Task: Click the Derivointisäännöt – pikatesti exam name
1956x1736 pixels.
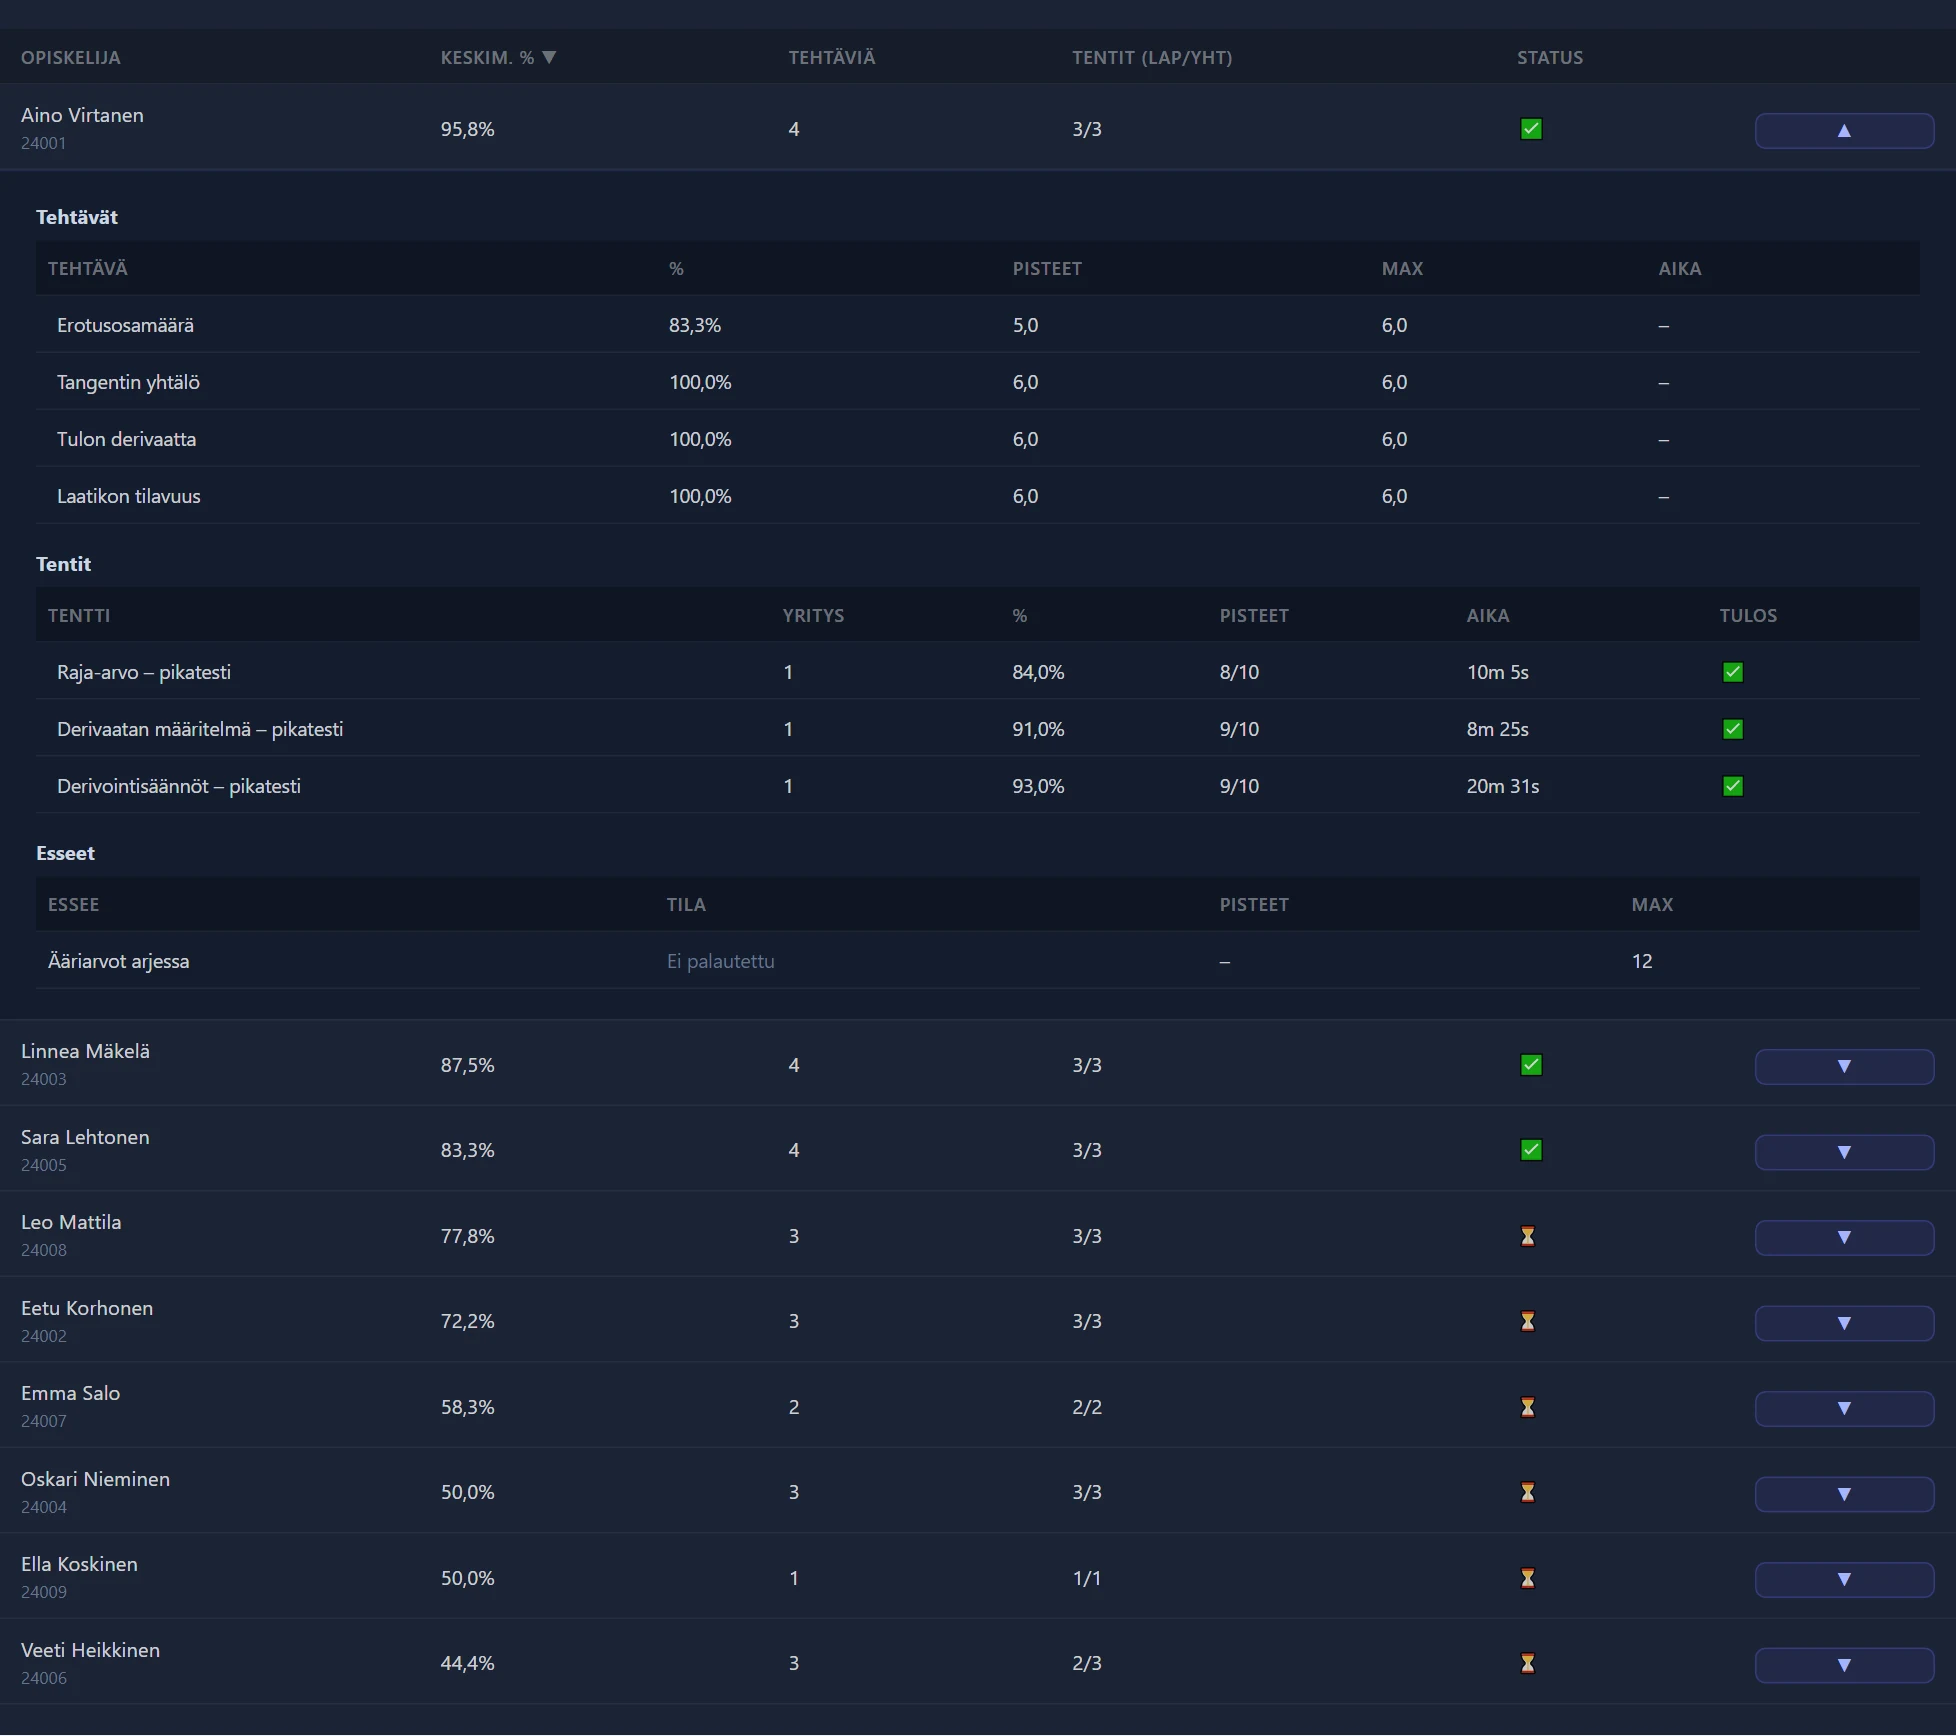Action: pyautogui.click(x=179, y=786)
